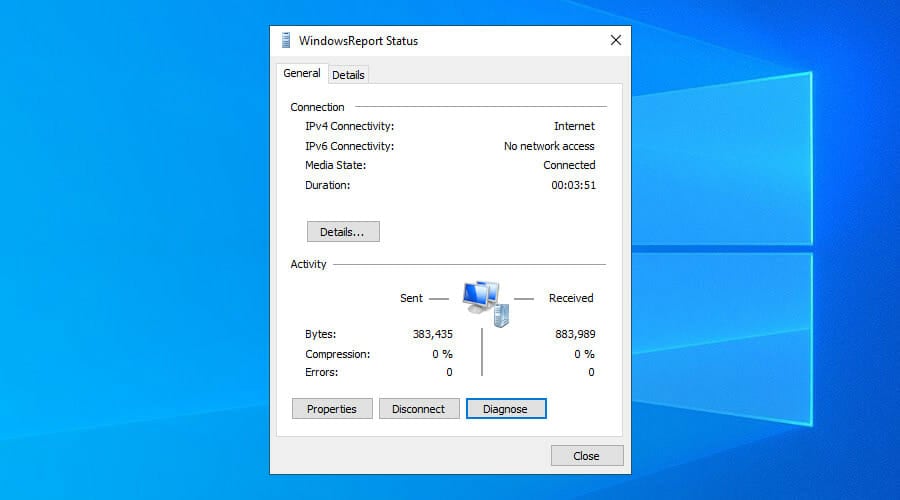Image resolution: width=900 pixels, height=500 pixels.
Task: Click the Bytes label
Action: click(320, 334)
